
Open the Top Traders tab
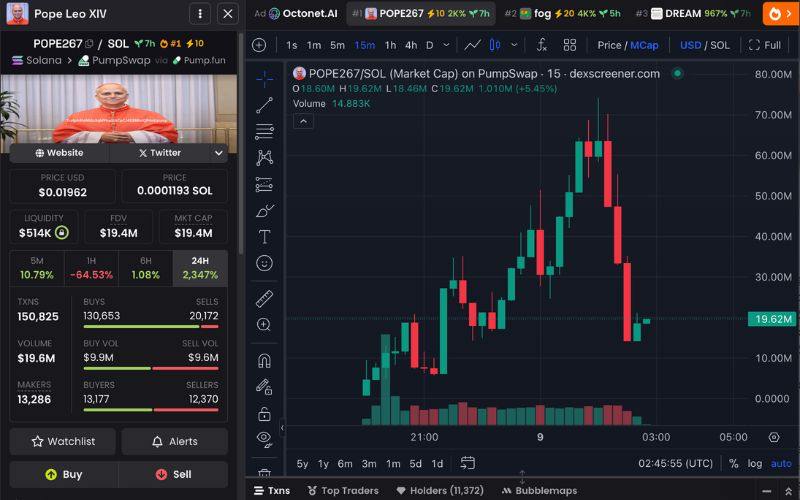click(x=343, y=490)
